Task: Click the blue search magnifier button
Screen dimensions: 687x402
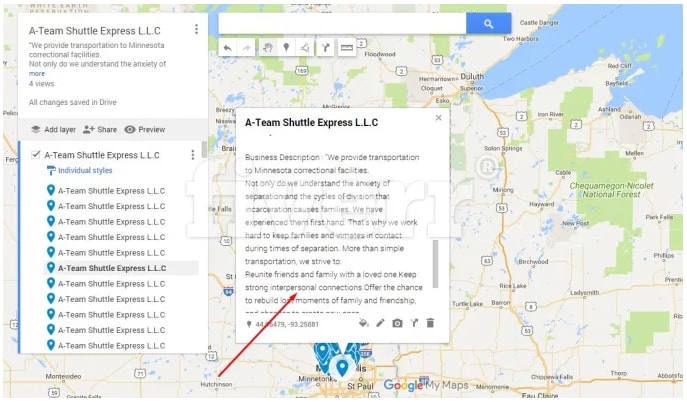Action: 489,23
